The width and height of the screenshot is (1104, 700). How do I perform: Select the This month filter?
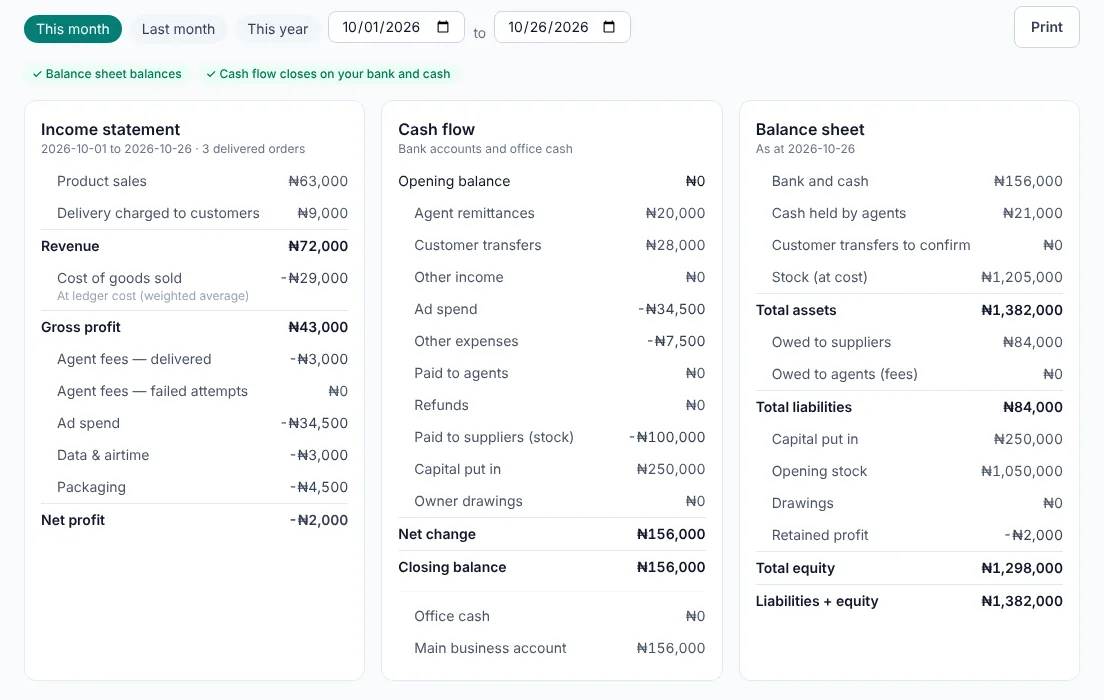(73, 29)
